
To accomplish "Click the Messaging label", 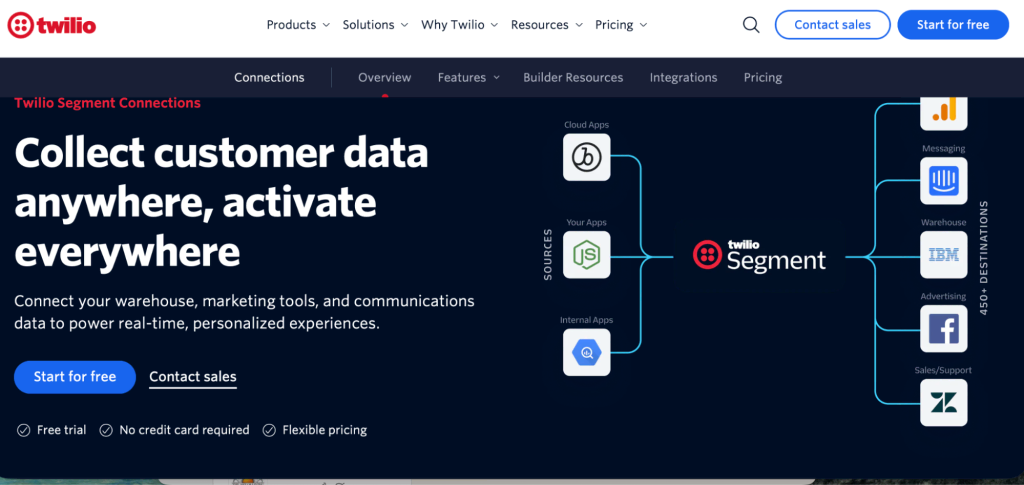I will (944, 149).
